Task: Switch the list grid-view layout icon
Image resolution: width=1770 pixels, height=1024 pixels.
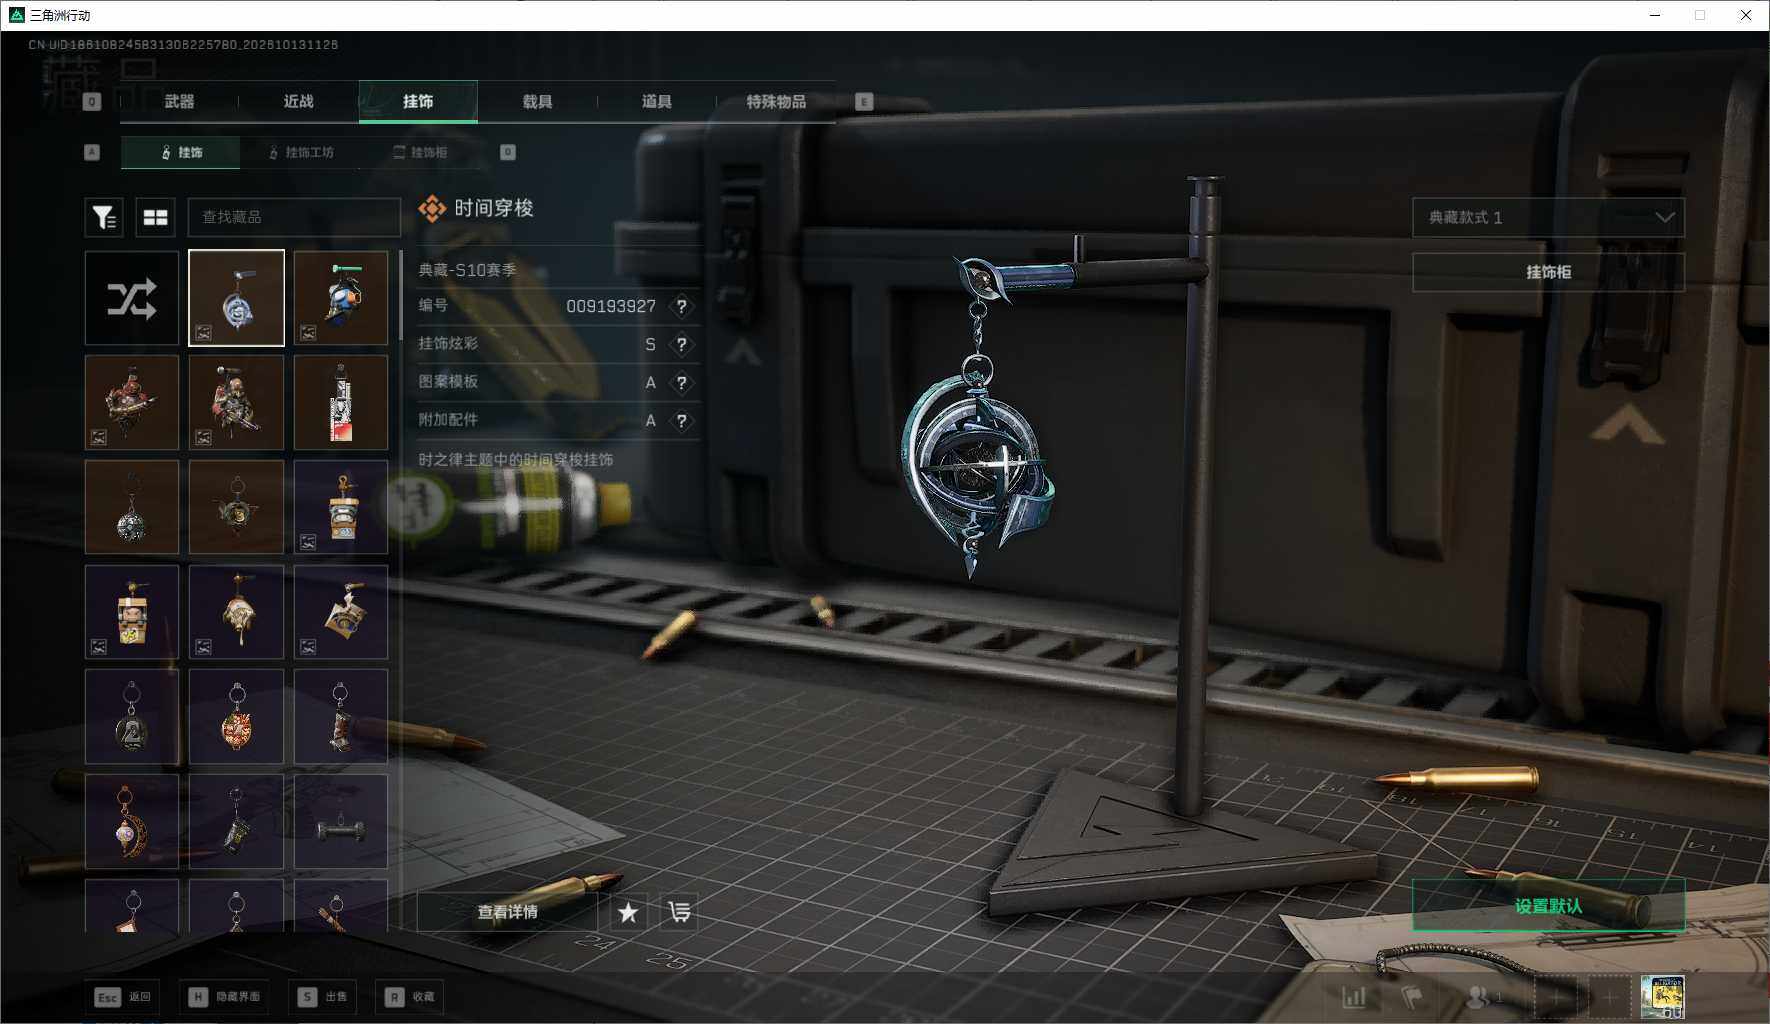Action: pos(155,217)
